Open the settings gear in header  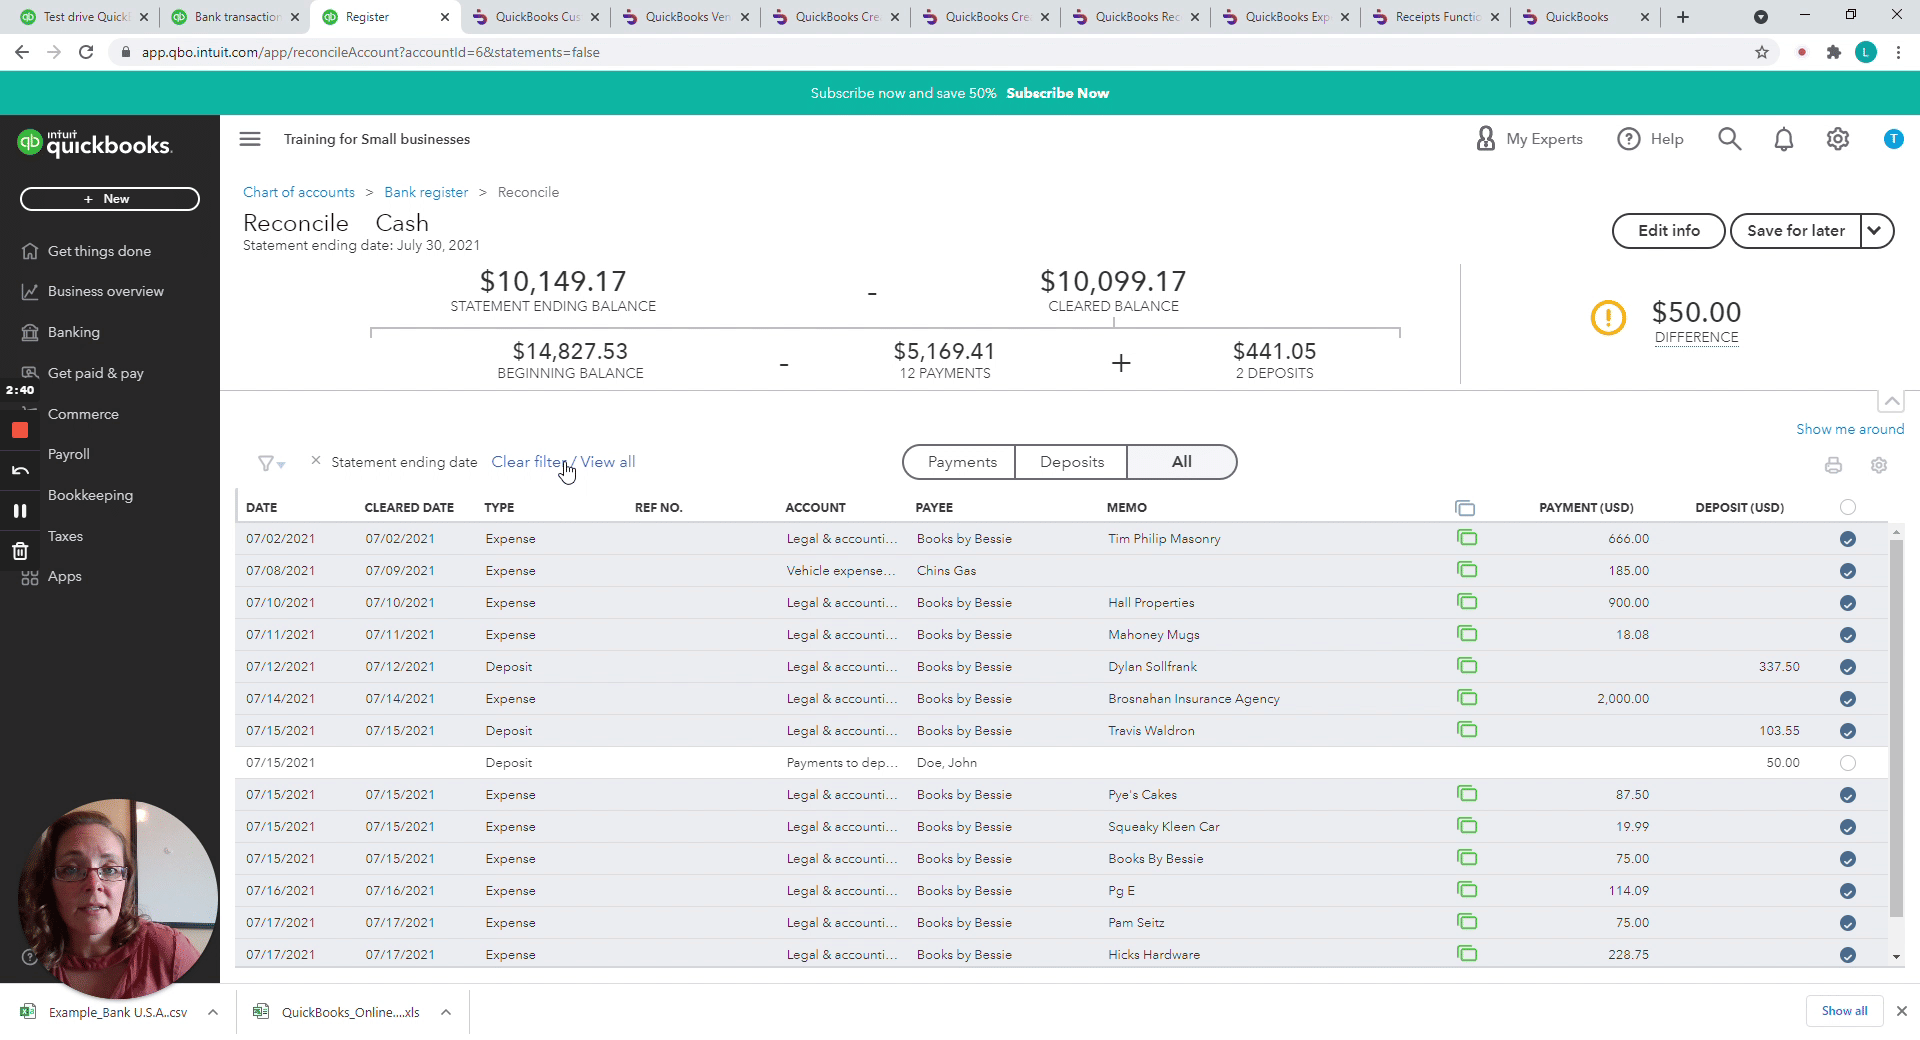(x=1837, y=139)
